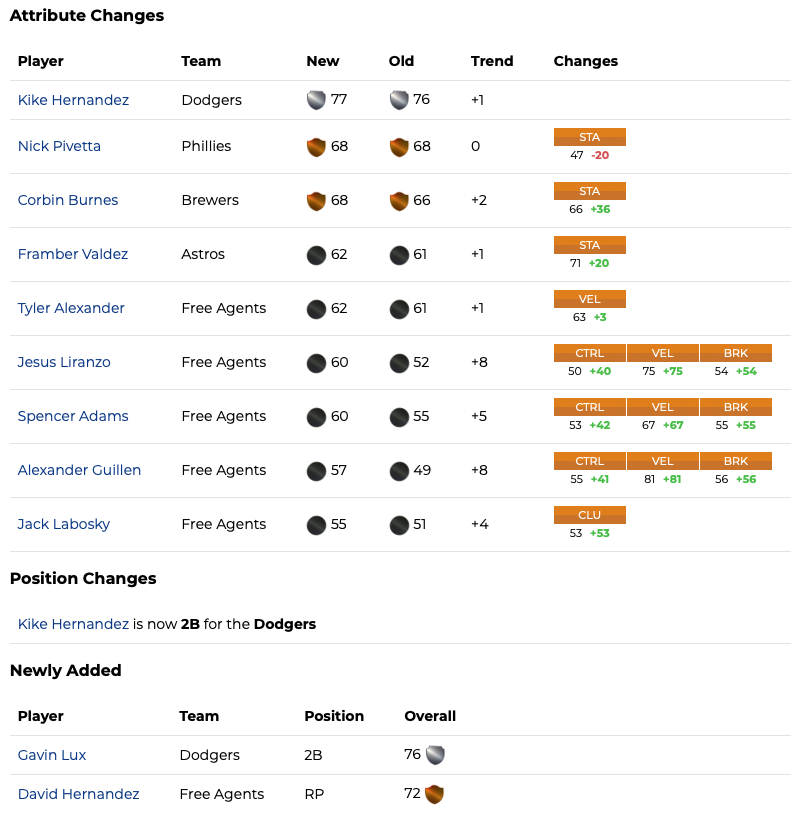The height and width of the screenshot is (813, 791).
Task: Click the Trend column header
Action: pos(492,61)
